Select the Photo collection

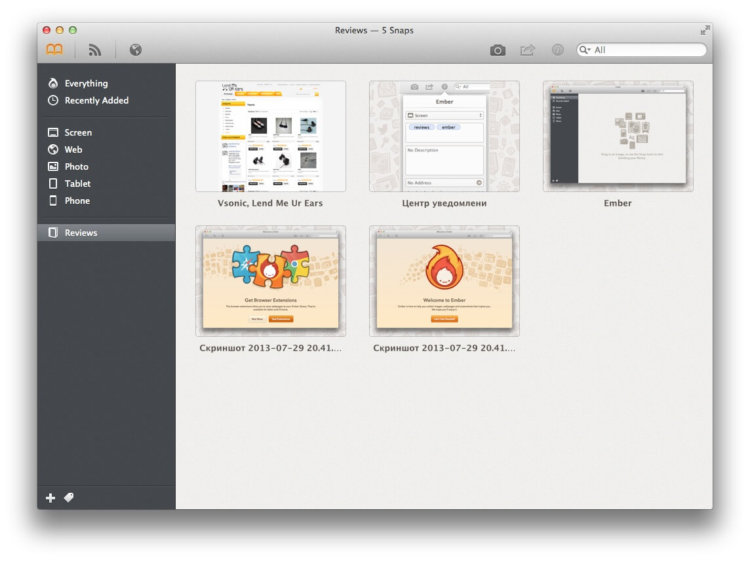(106, 166)
